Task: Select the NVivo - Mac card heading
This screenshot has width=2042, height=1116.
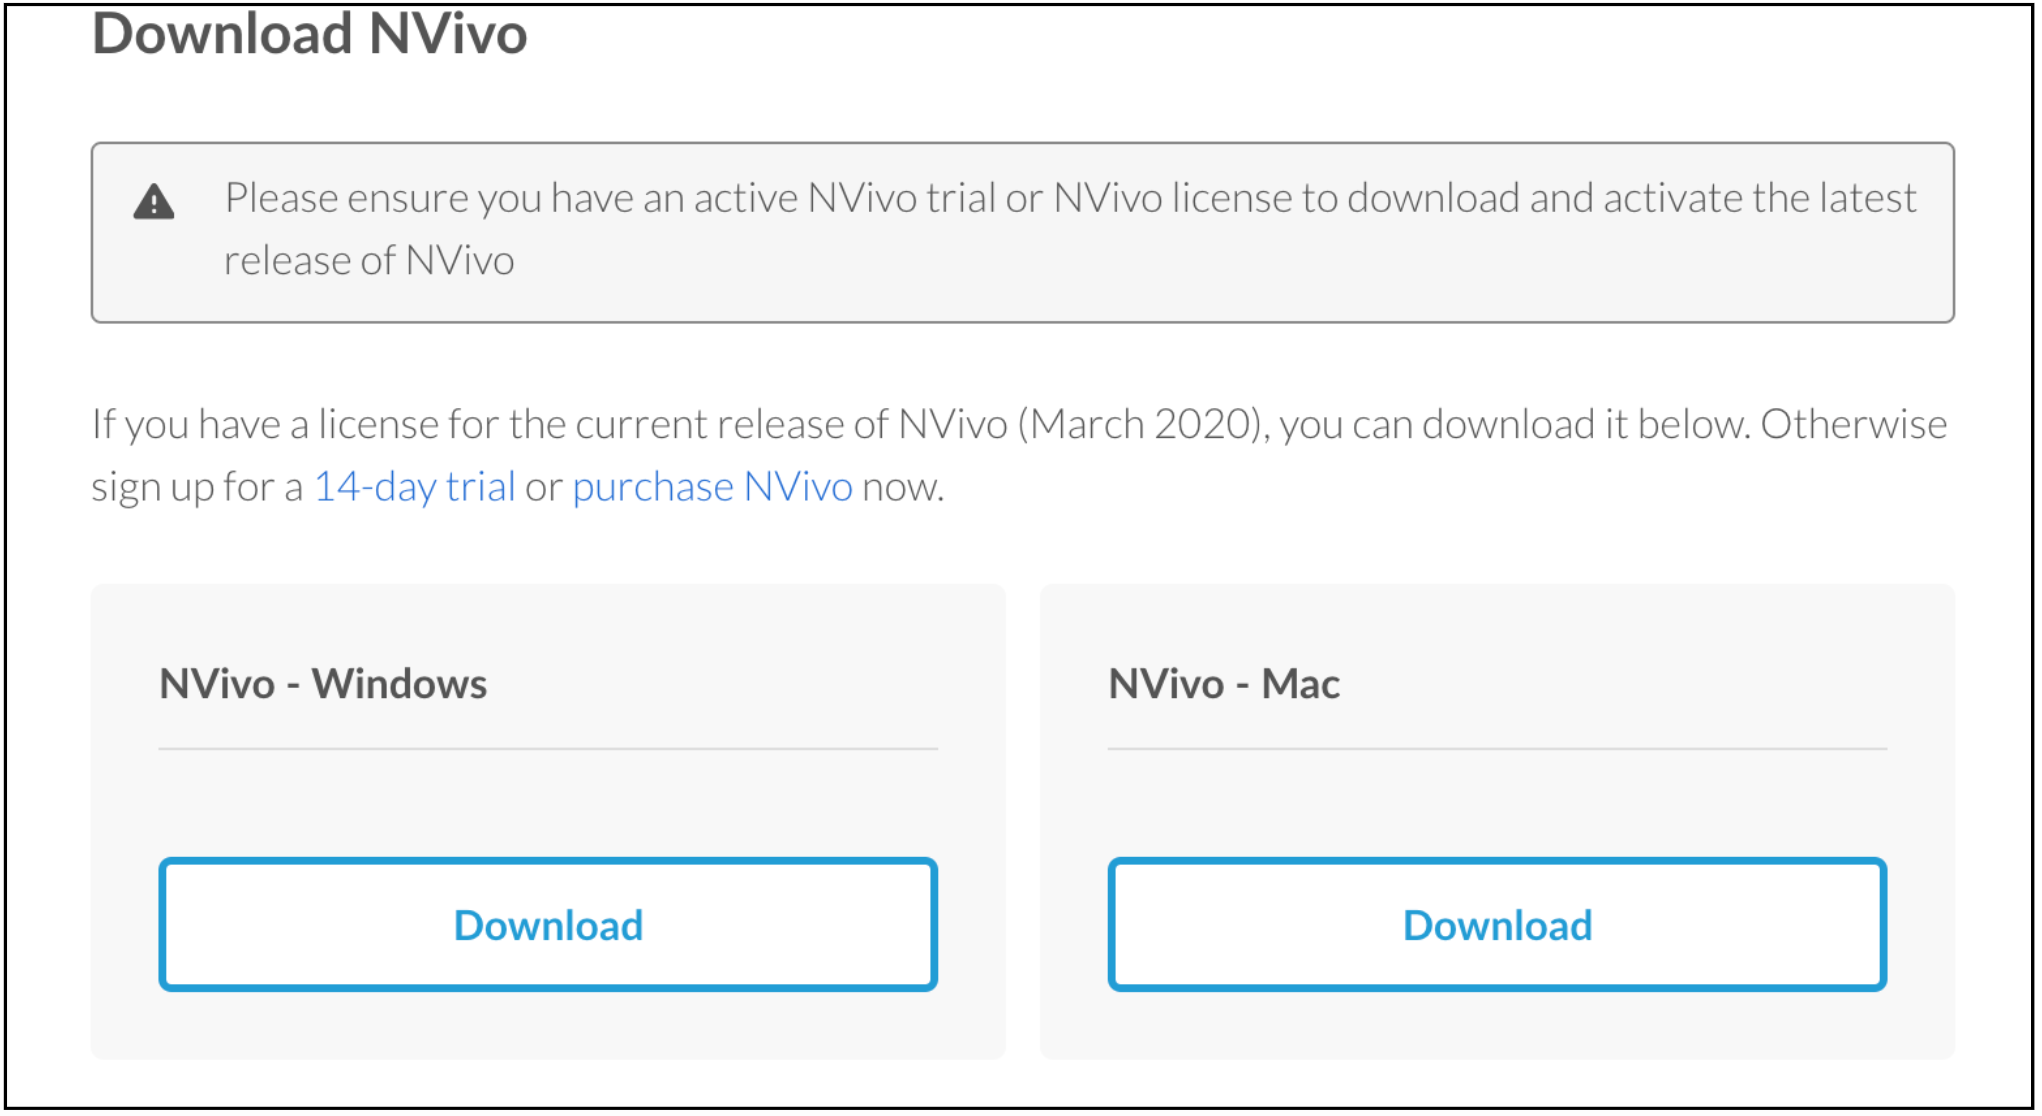Action: point(1224,684)
